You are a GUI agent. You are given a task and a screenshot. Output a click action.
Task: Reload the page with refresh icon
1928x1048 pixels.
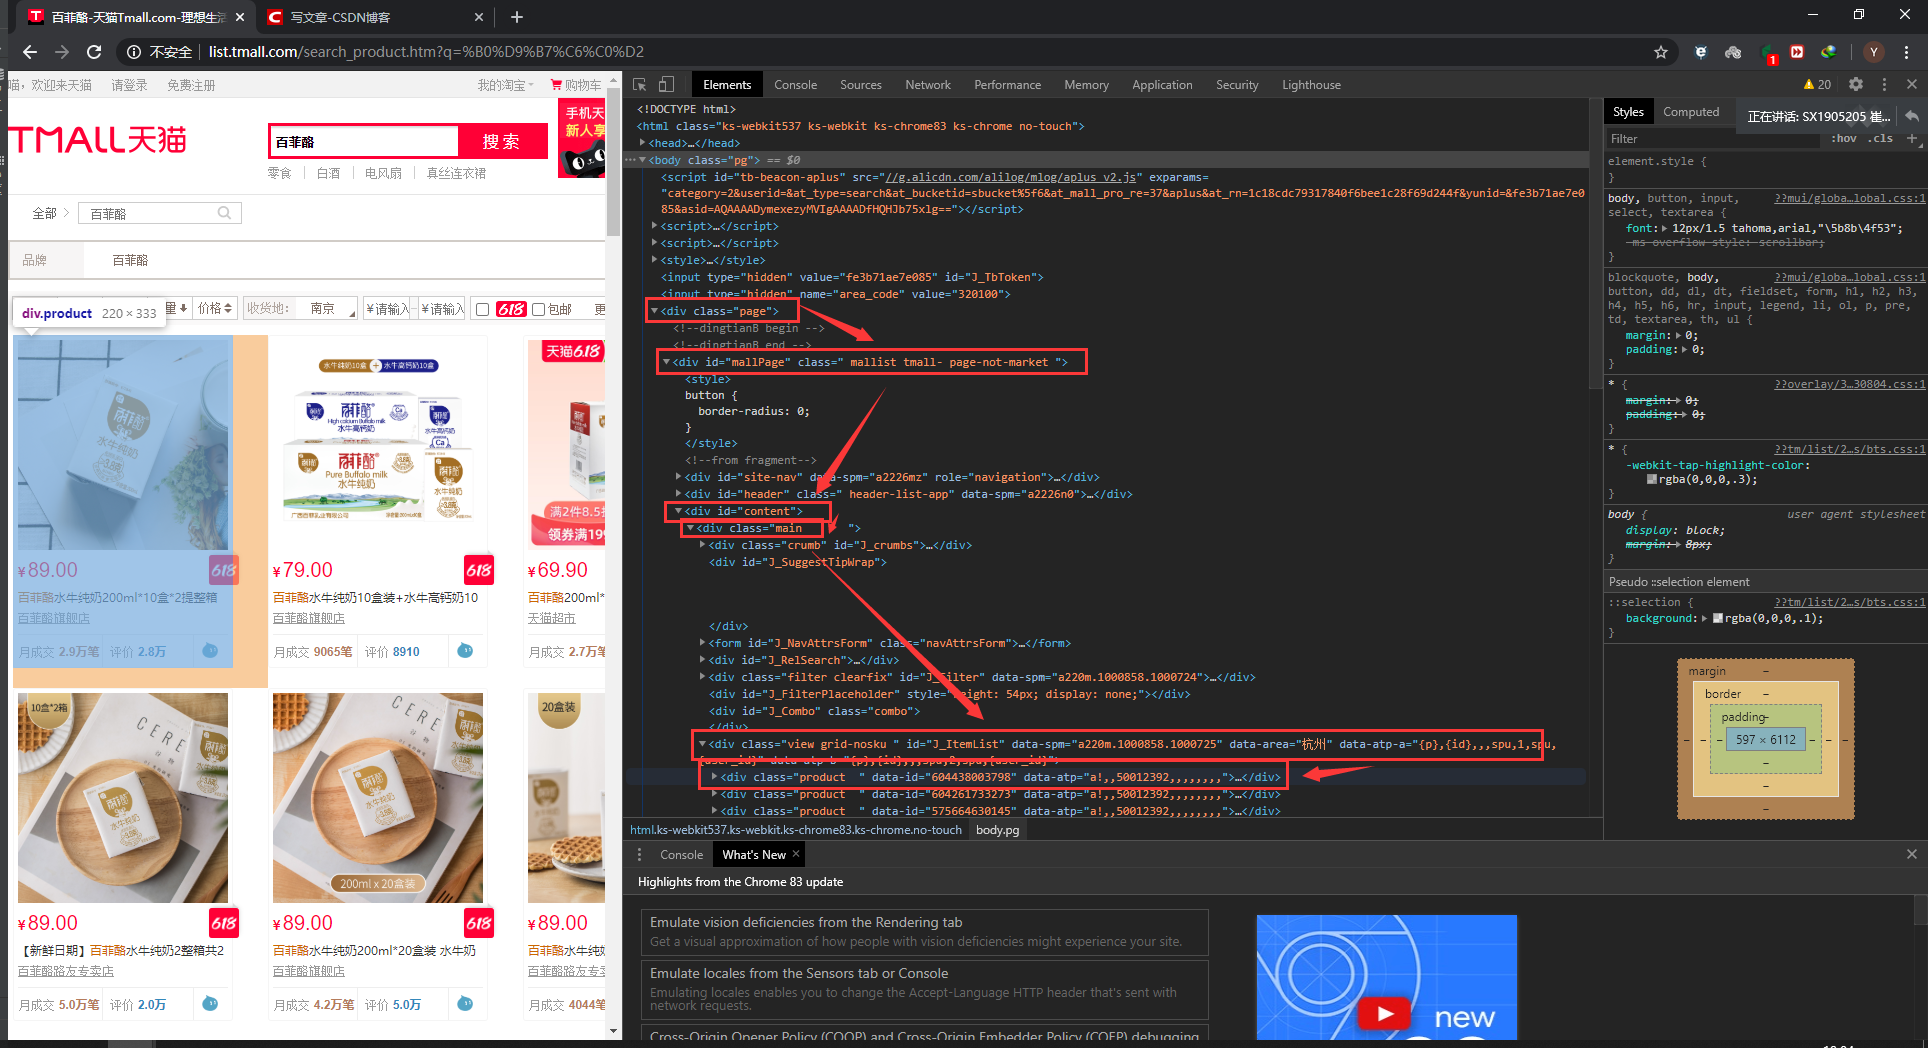coord(94,52)
